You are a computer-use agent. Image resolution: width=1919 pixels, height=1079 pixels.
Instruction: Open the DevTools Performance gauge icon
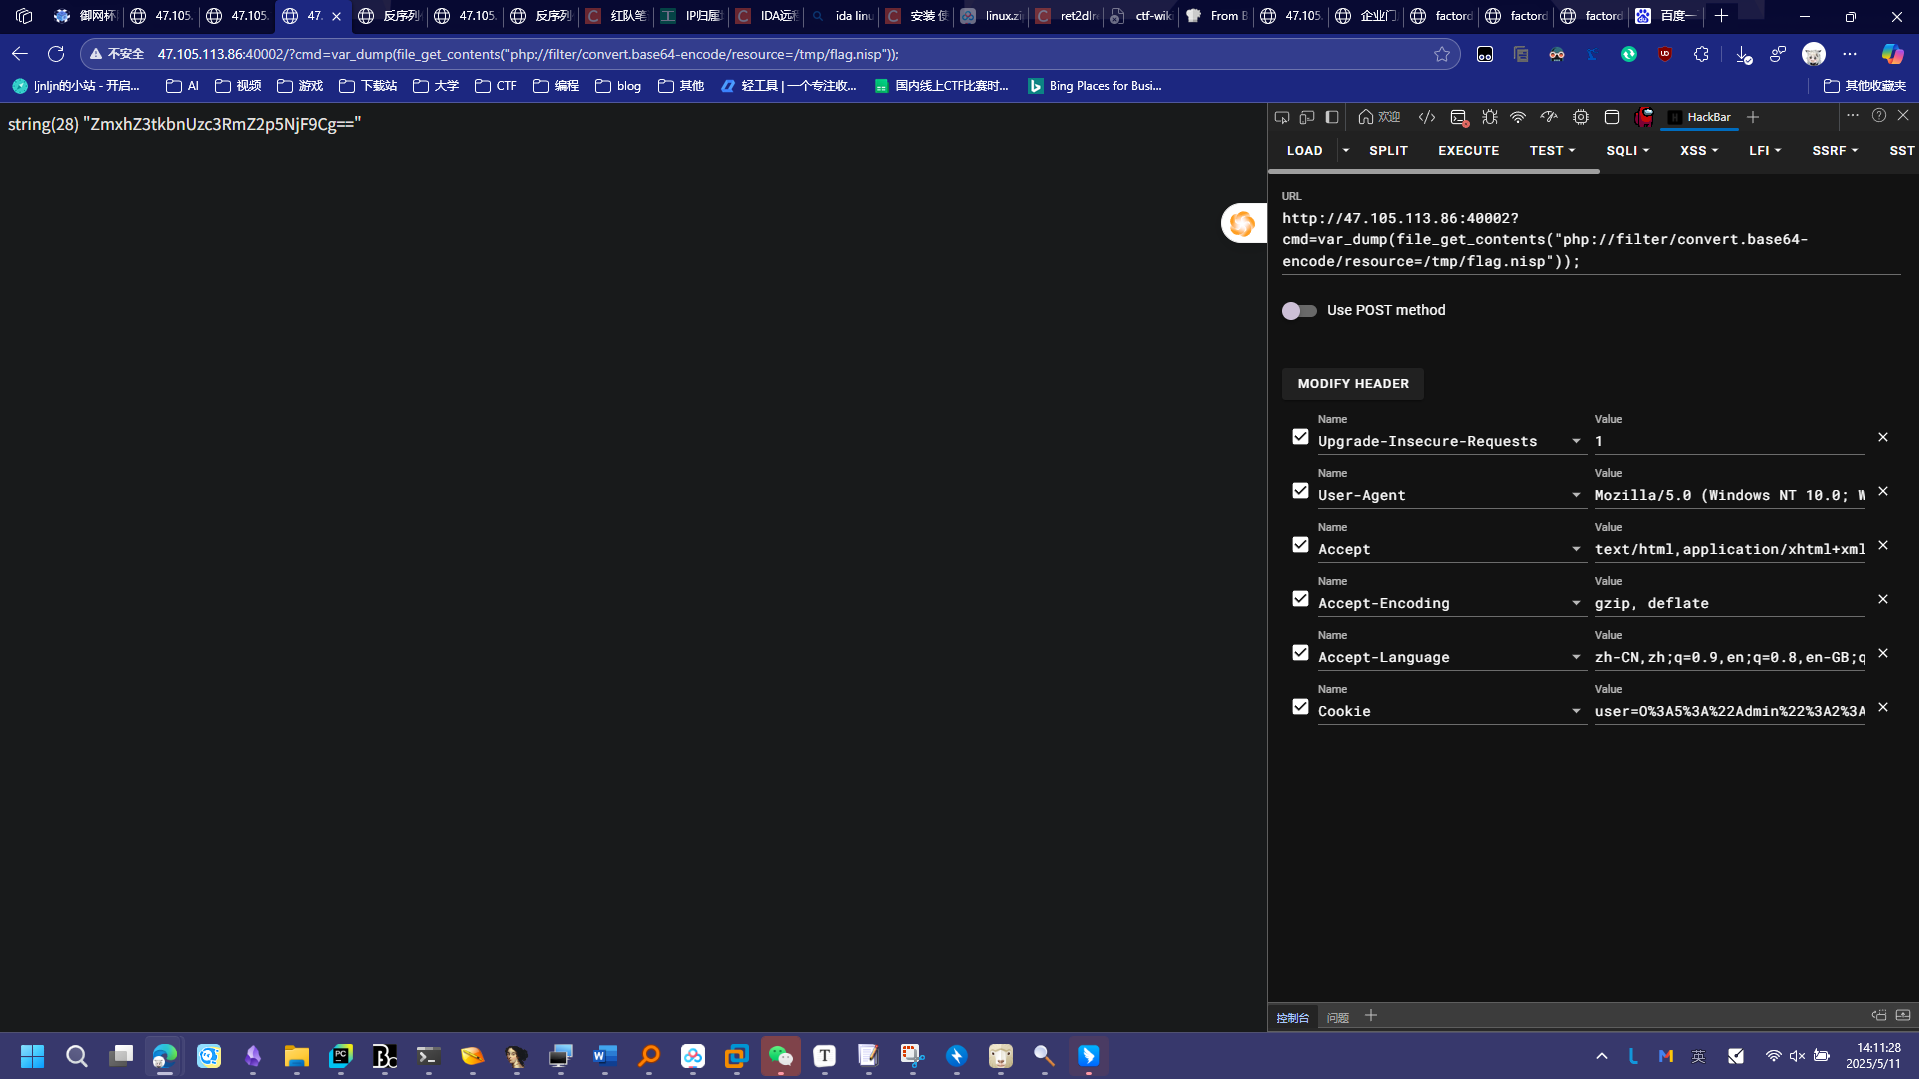tap(1549, 117)
